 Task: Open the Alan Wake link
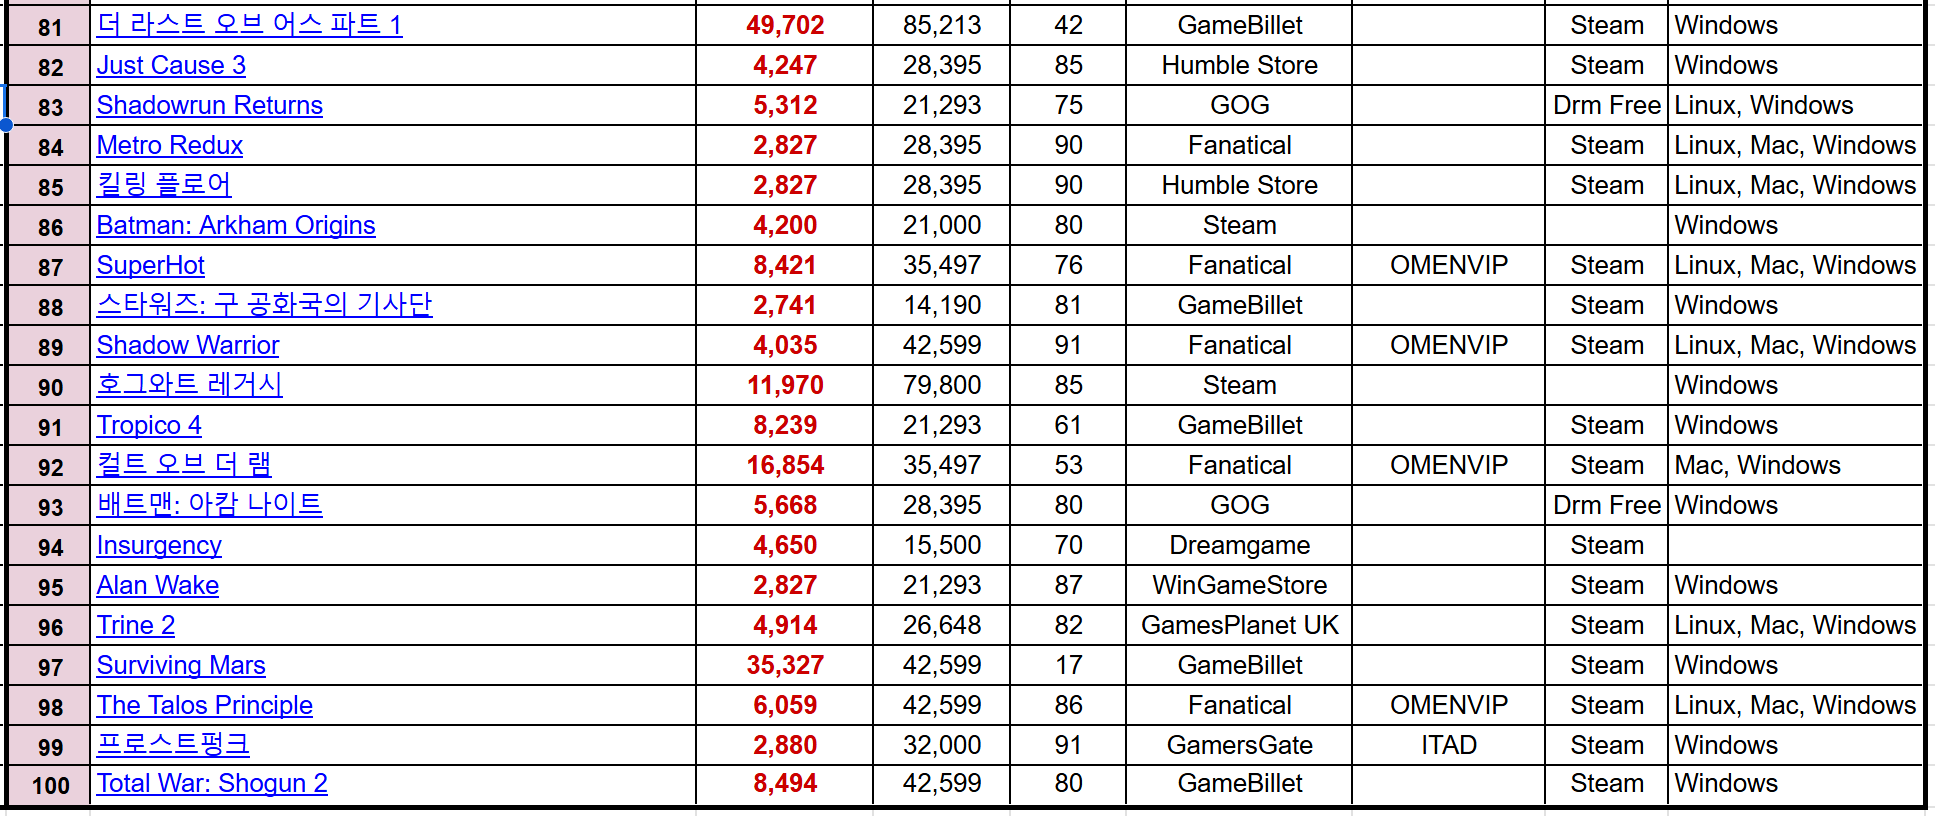(157, 585)
